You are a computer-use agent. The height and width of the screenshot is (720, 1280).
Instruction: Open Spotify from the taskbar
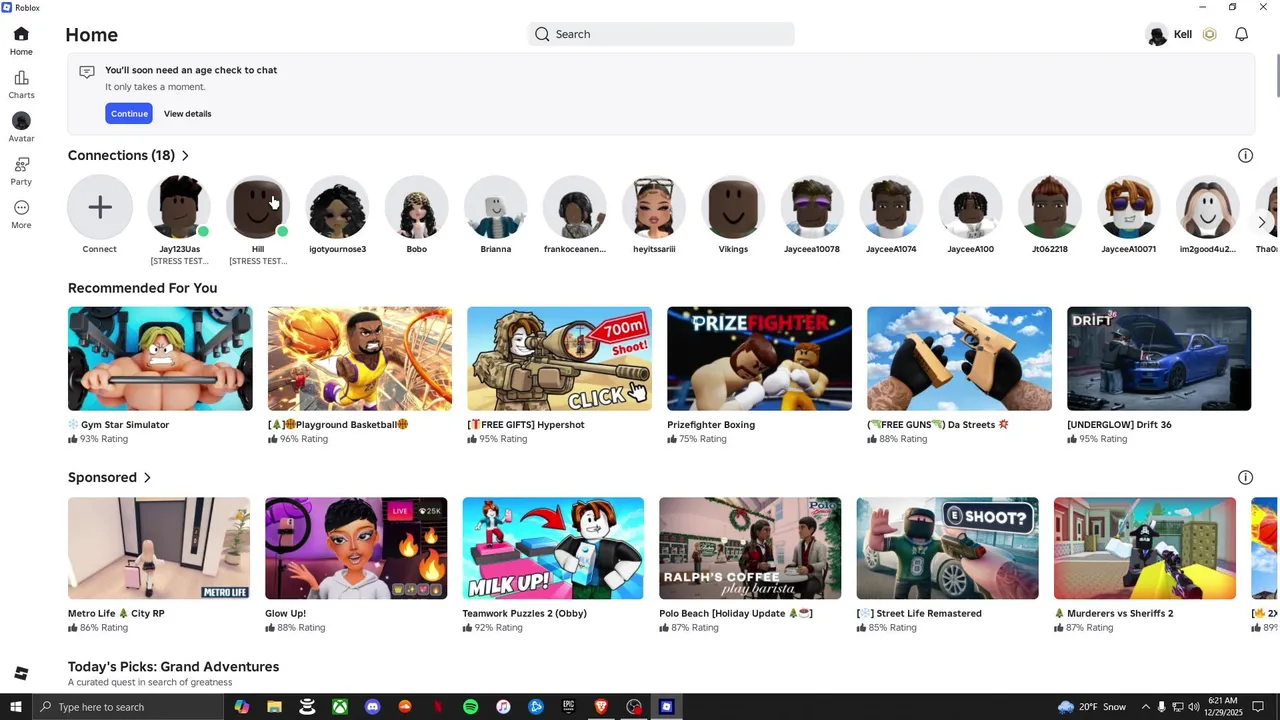pyautogui.click(x=470, y=707)
